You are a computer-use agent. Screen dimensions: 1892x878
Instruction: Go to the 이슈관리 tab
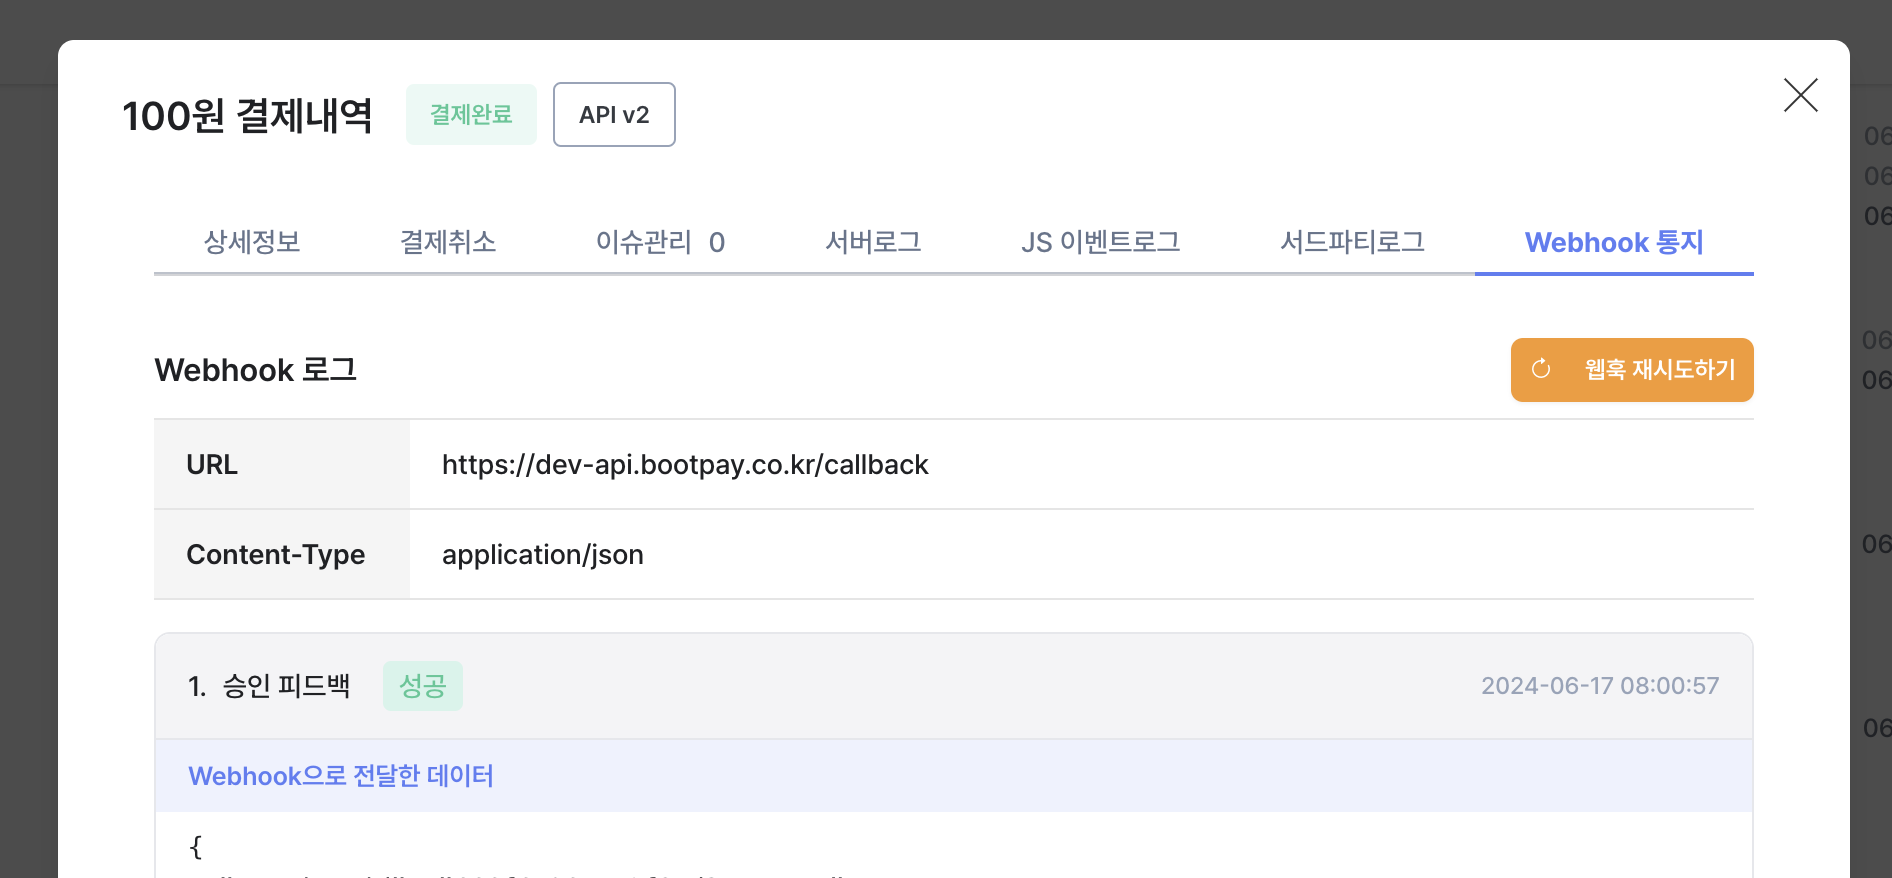[659, 242]
